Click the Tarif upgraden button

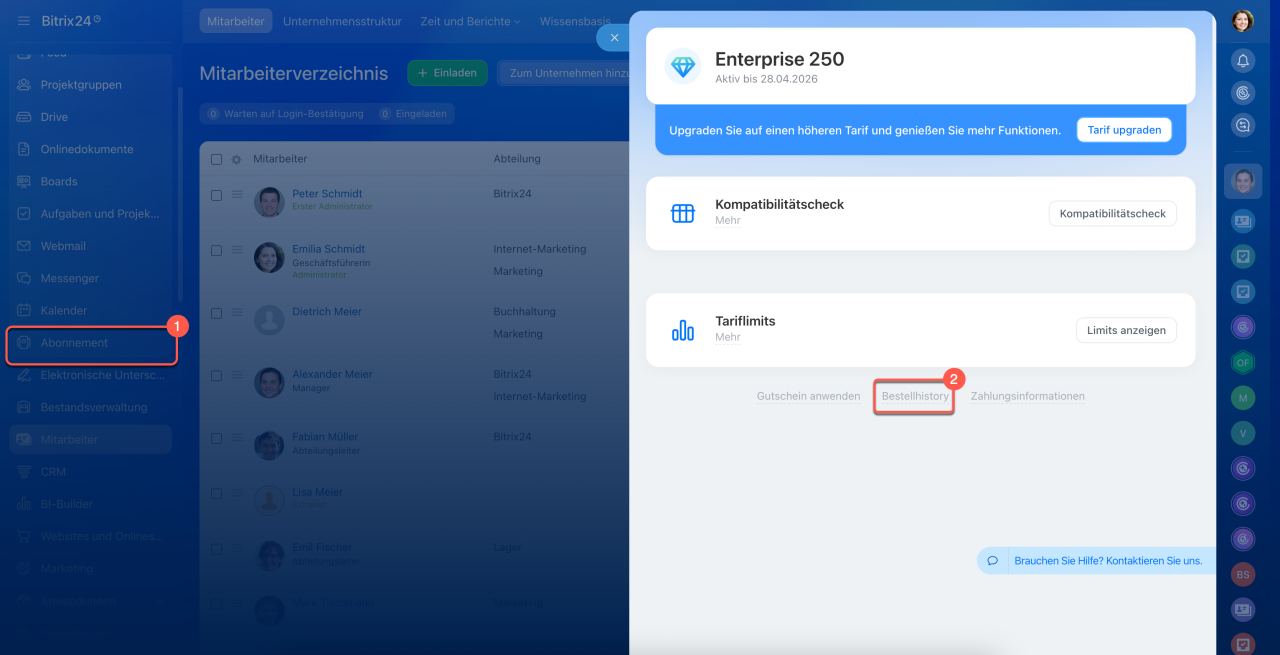(1124, 130)
